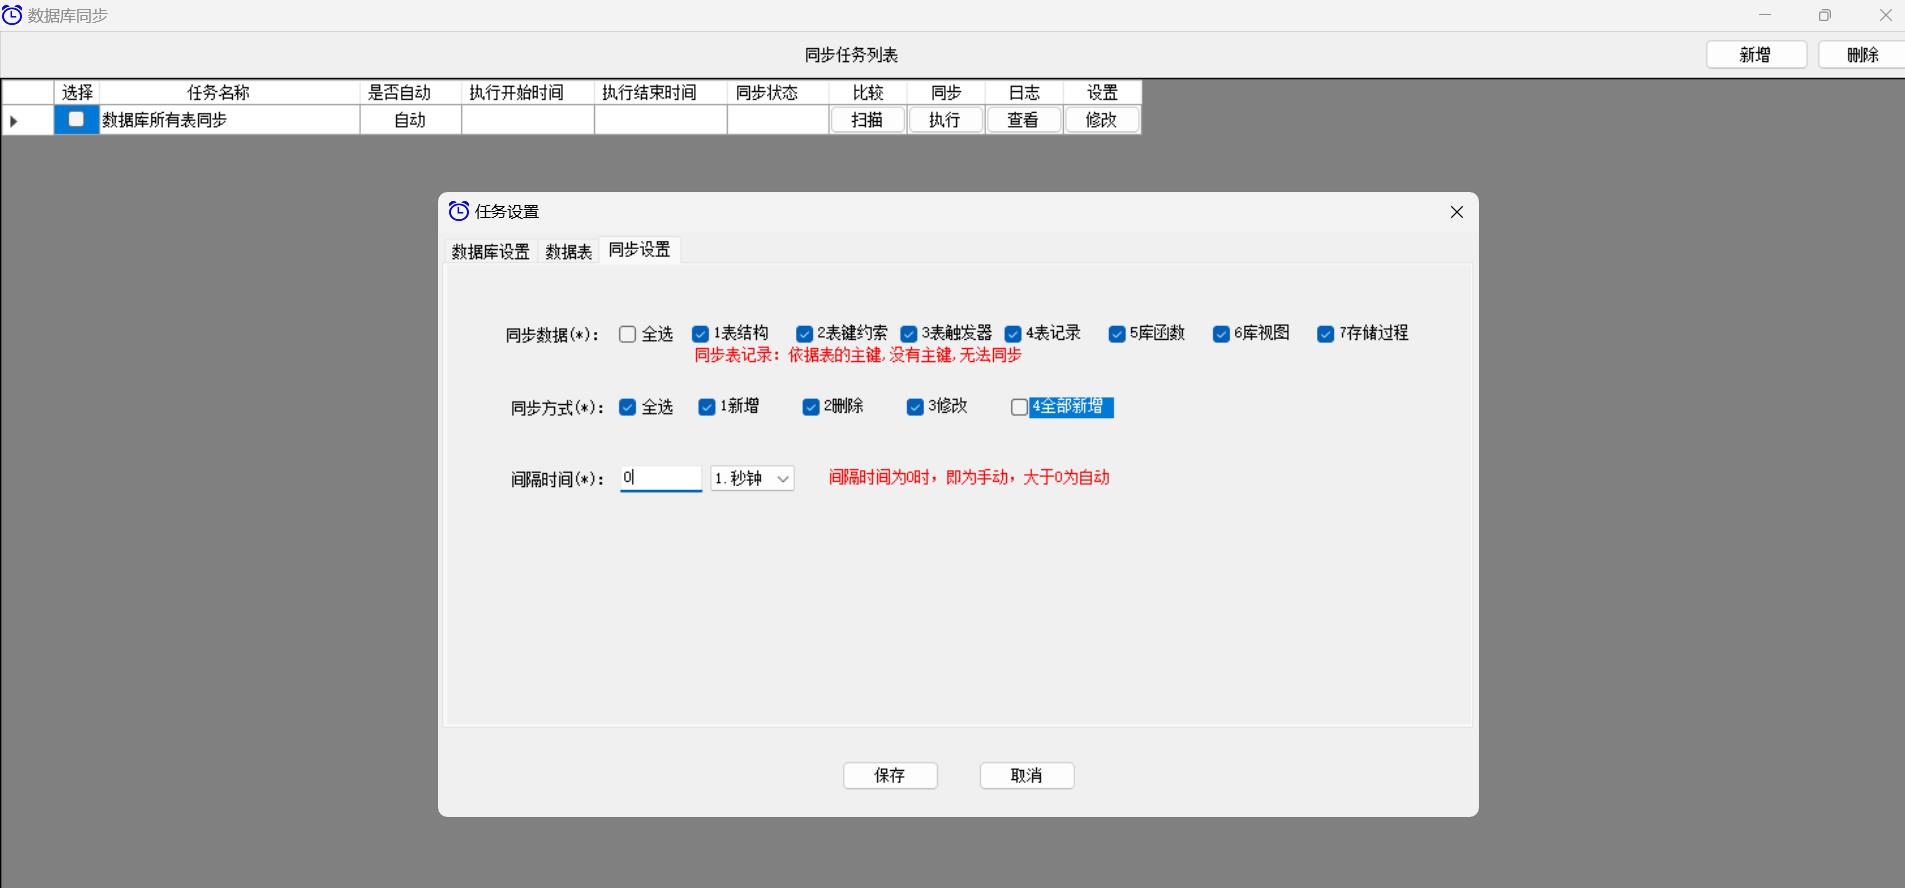Toggle 全选 checkbox in 同步方式 row
The width and height of the screenshot is (1905, 888).
pos(628,407)
